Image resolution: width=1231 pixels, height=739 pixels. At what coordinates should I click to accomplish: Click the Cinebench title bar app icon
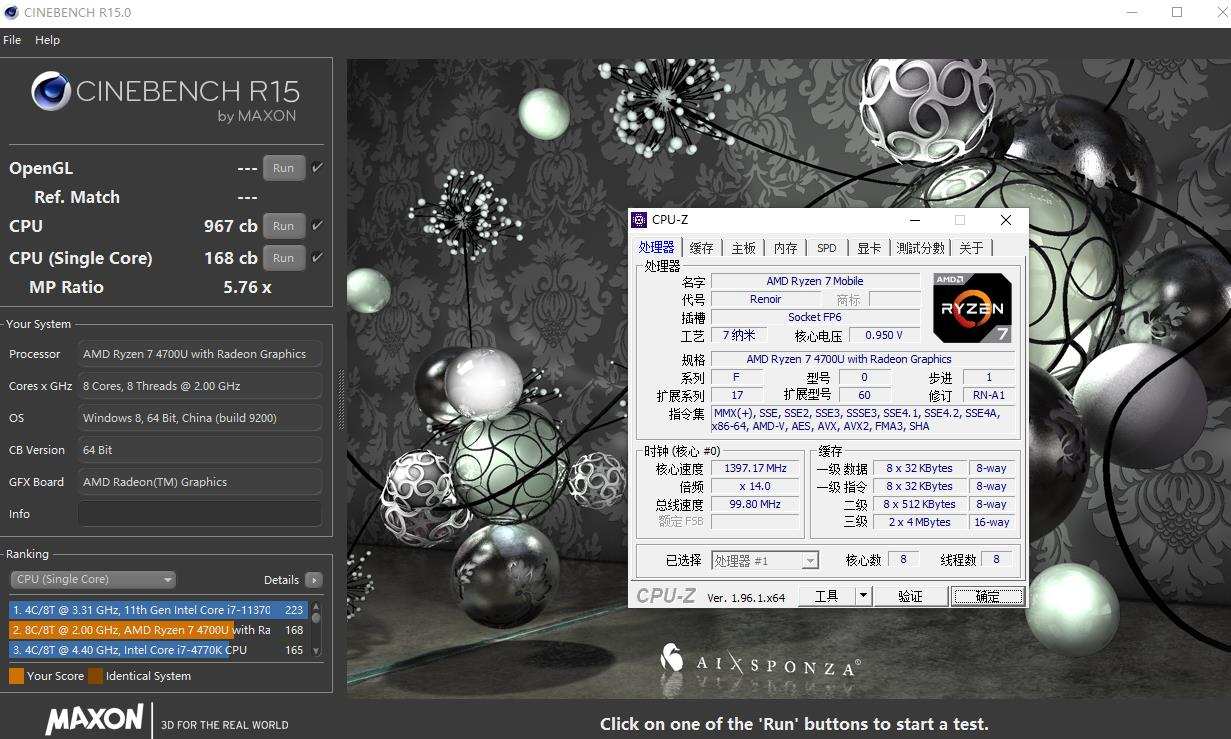click(11, 13)
